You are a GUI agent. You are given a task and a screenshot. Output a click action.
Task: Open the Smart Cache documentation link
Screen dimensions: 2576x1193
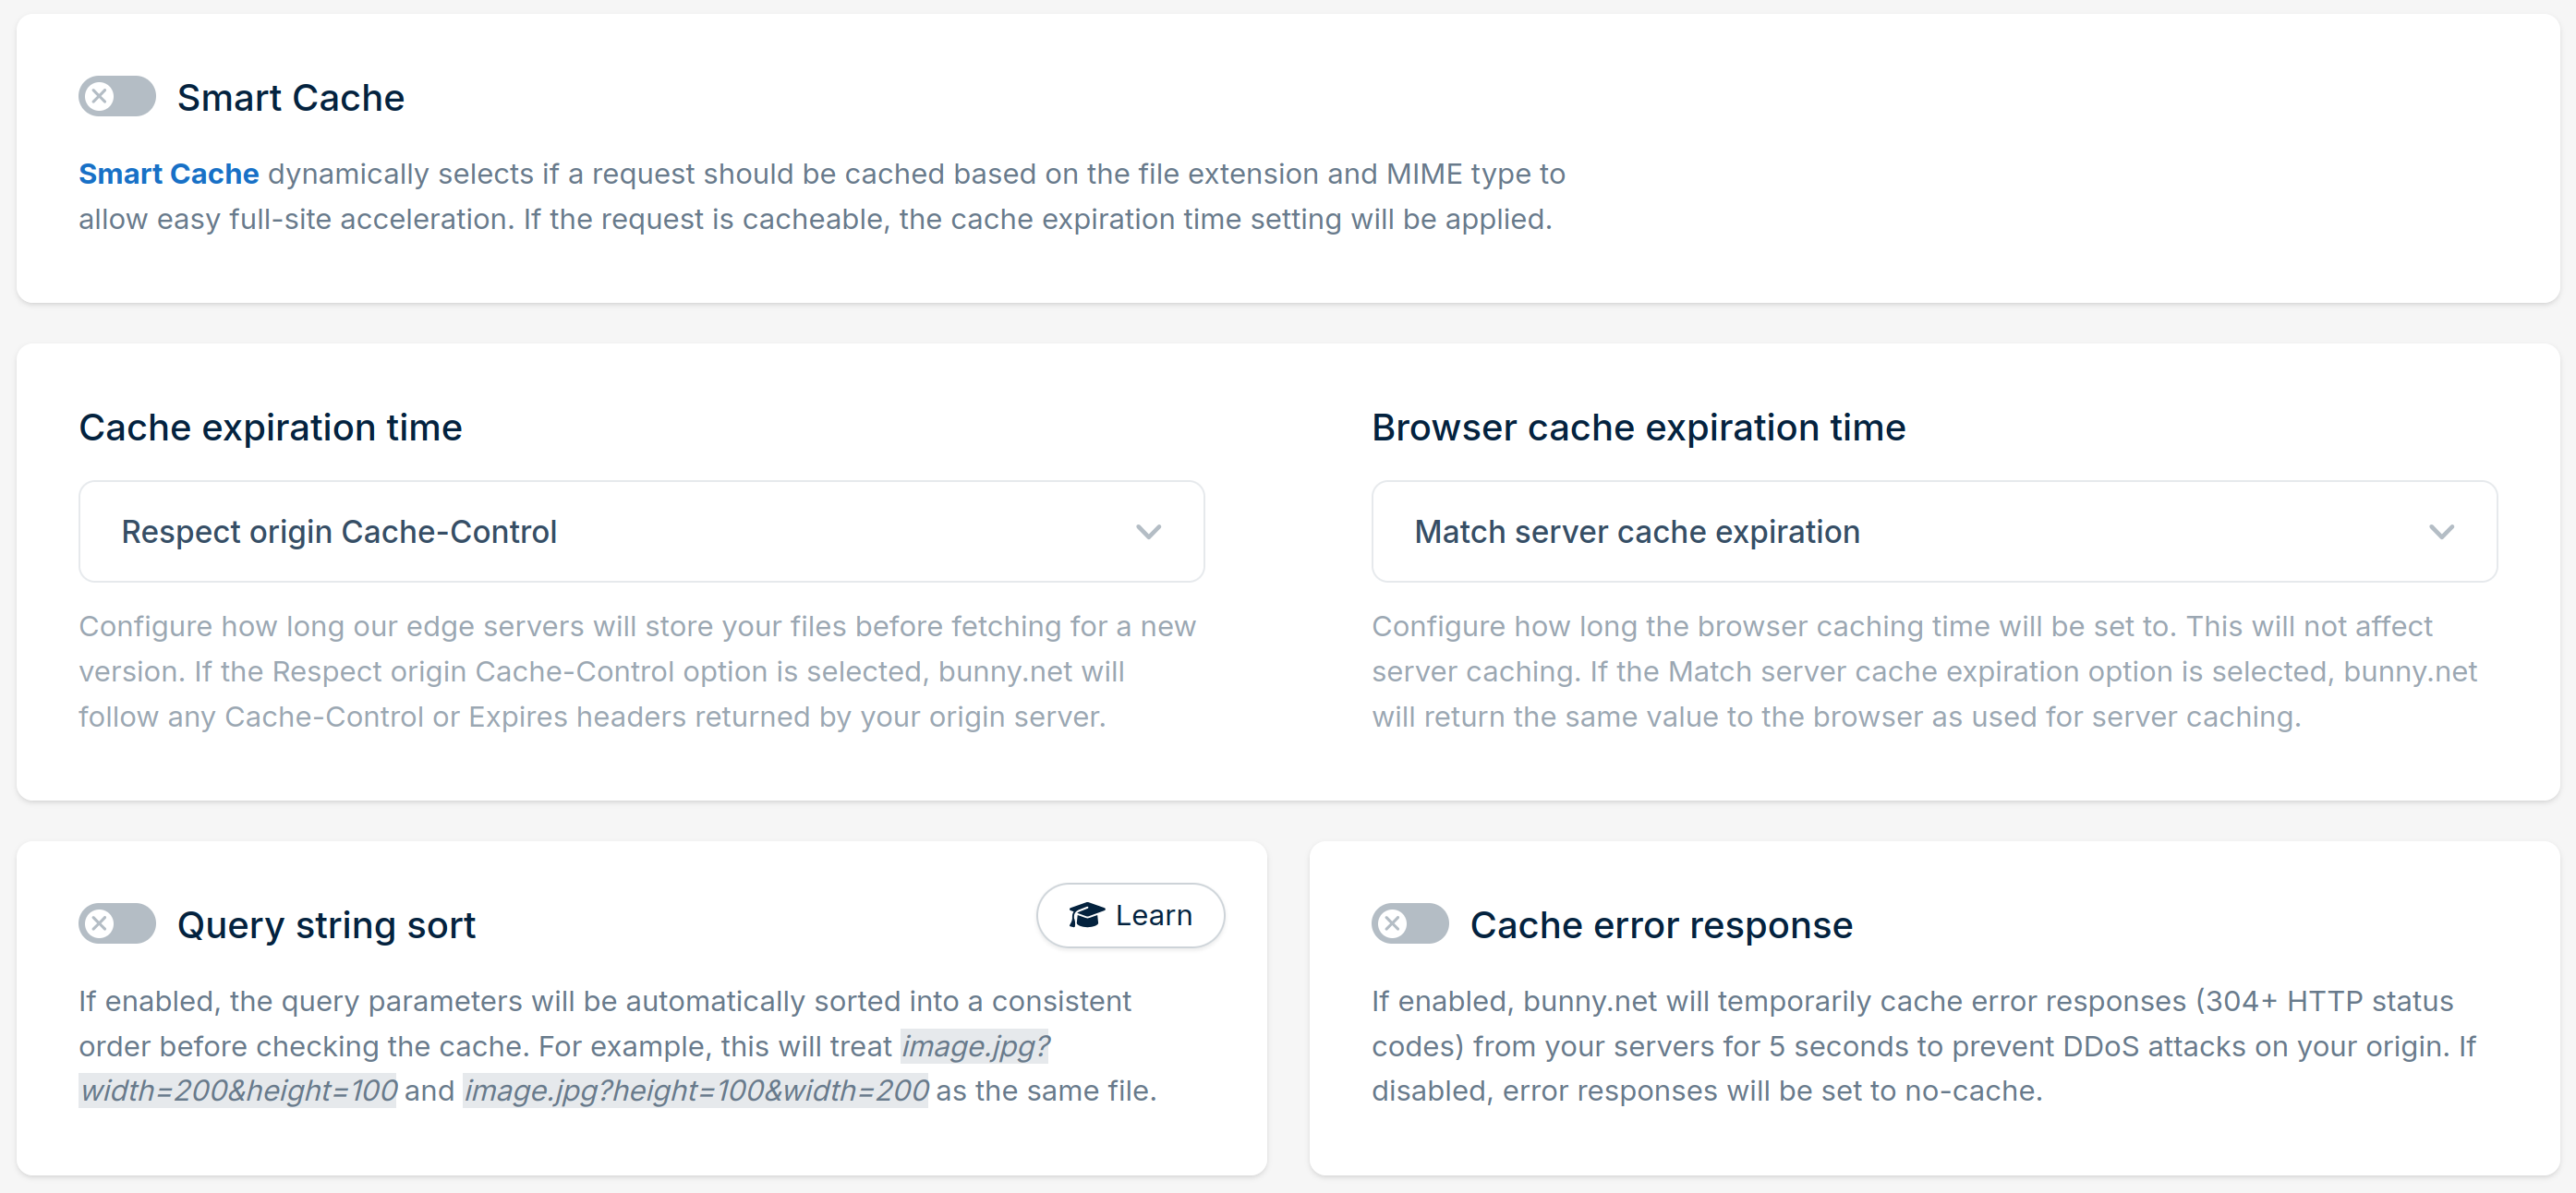click(167, 173)
